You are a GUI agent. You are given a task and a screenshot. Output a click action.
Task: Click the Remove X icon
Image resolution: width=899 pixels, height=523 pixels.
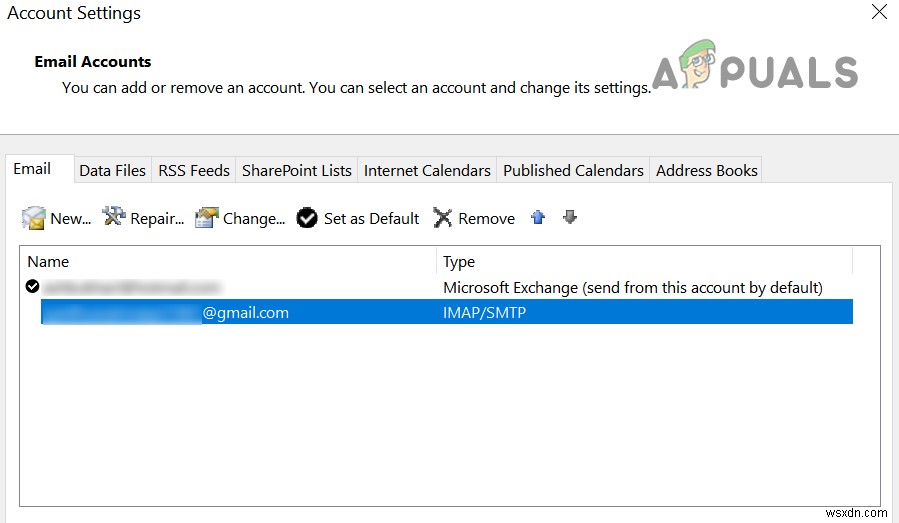pos(443,218)
